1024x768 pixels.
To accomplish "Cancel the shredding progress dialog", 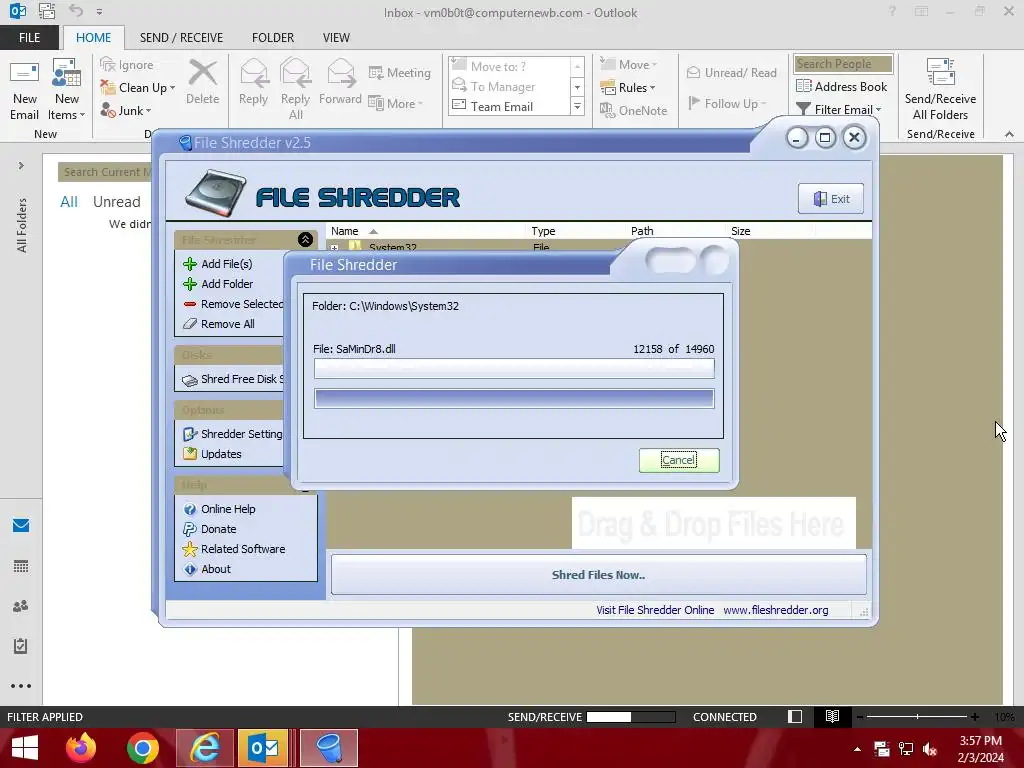I will (x=679, y=460).
